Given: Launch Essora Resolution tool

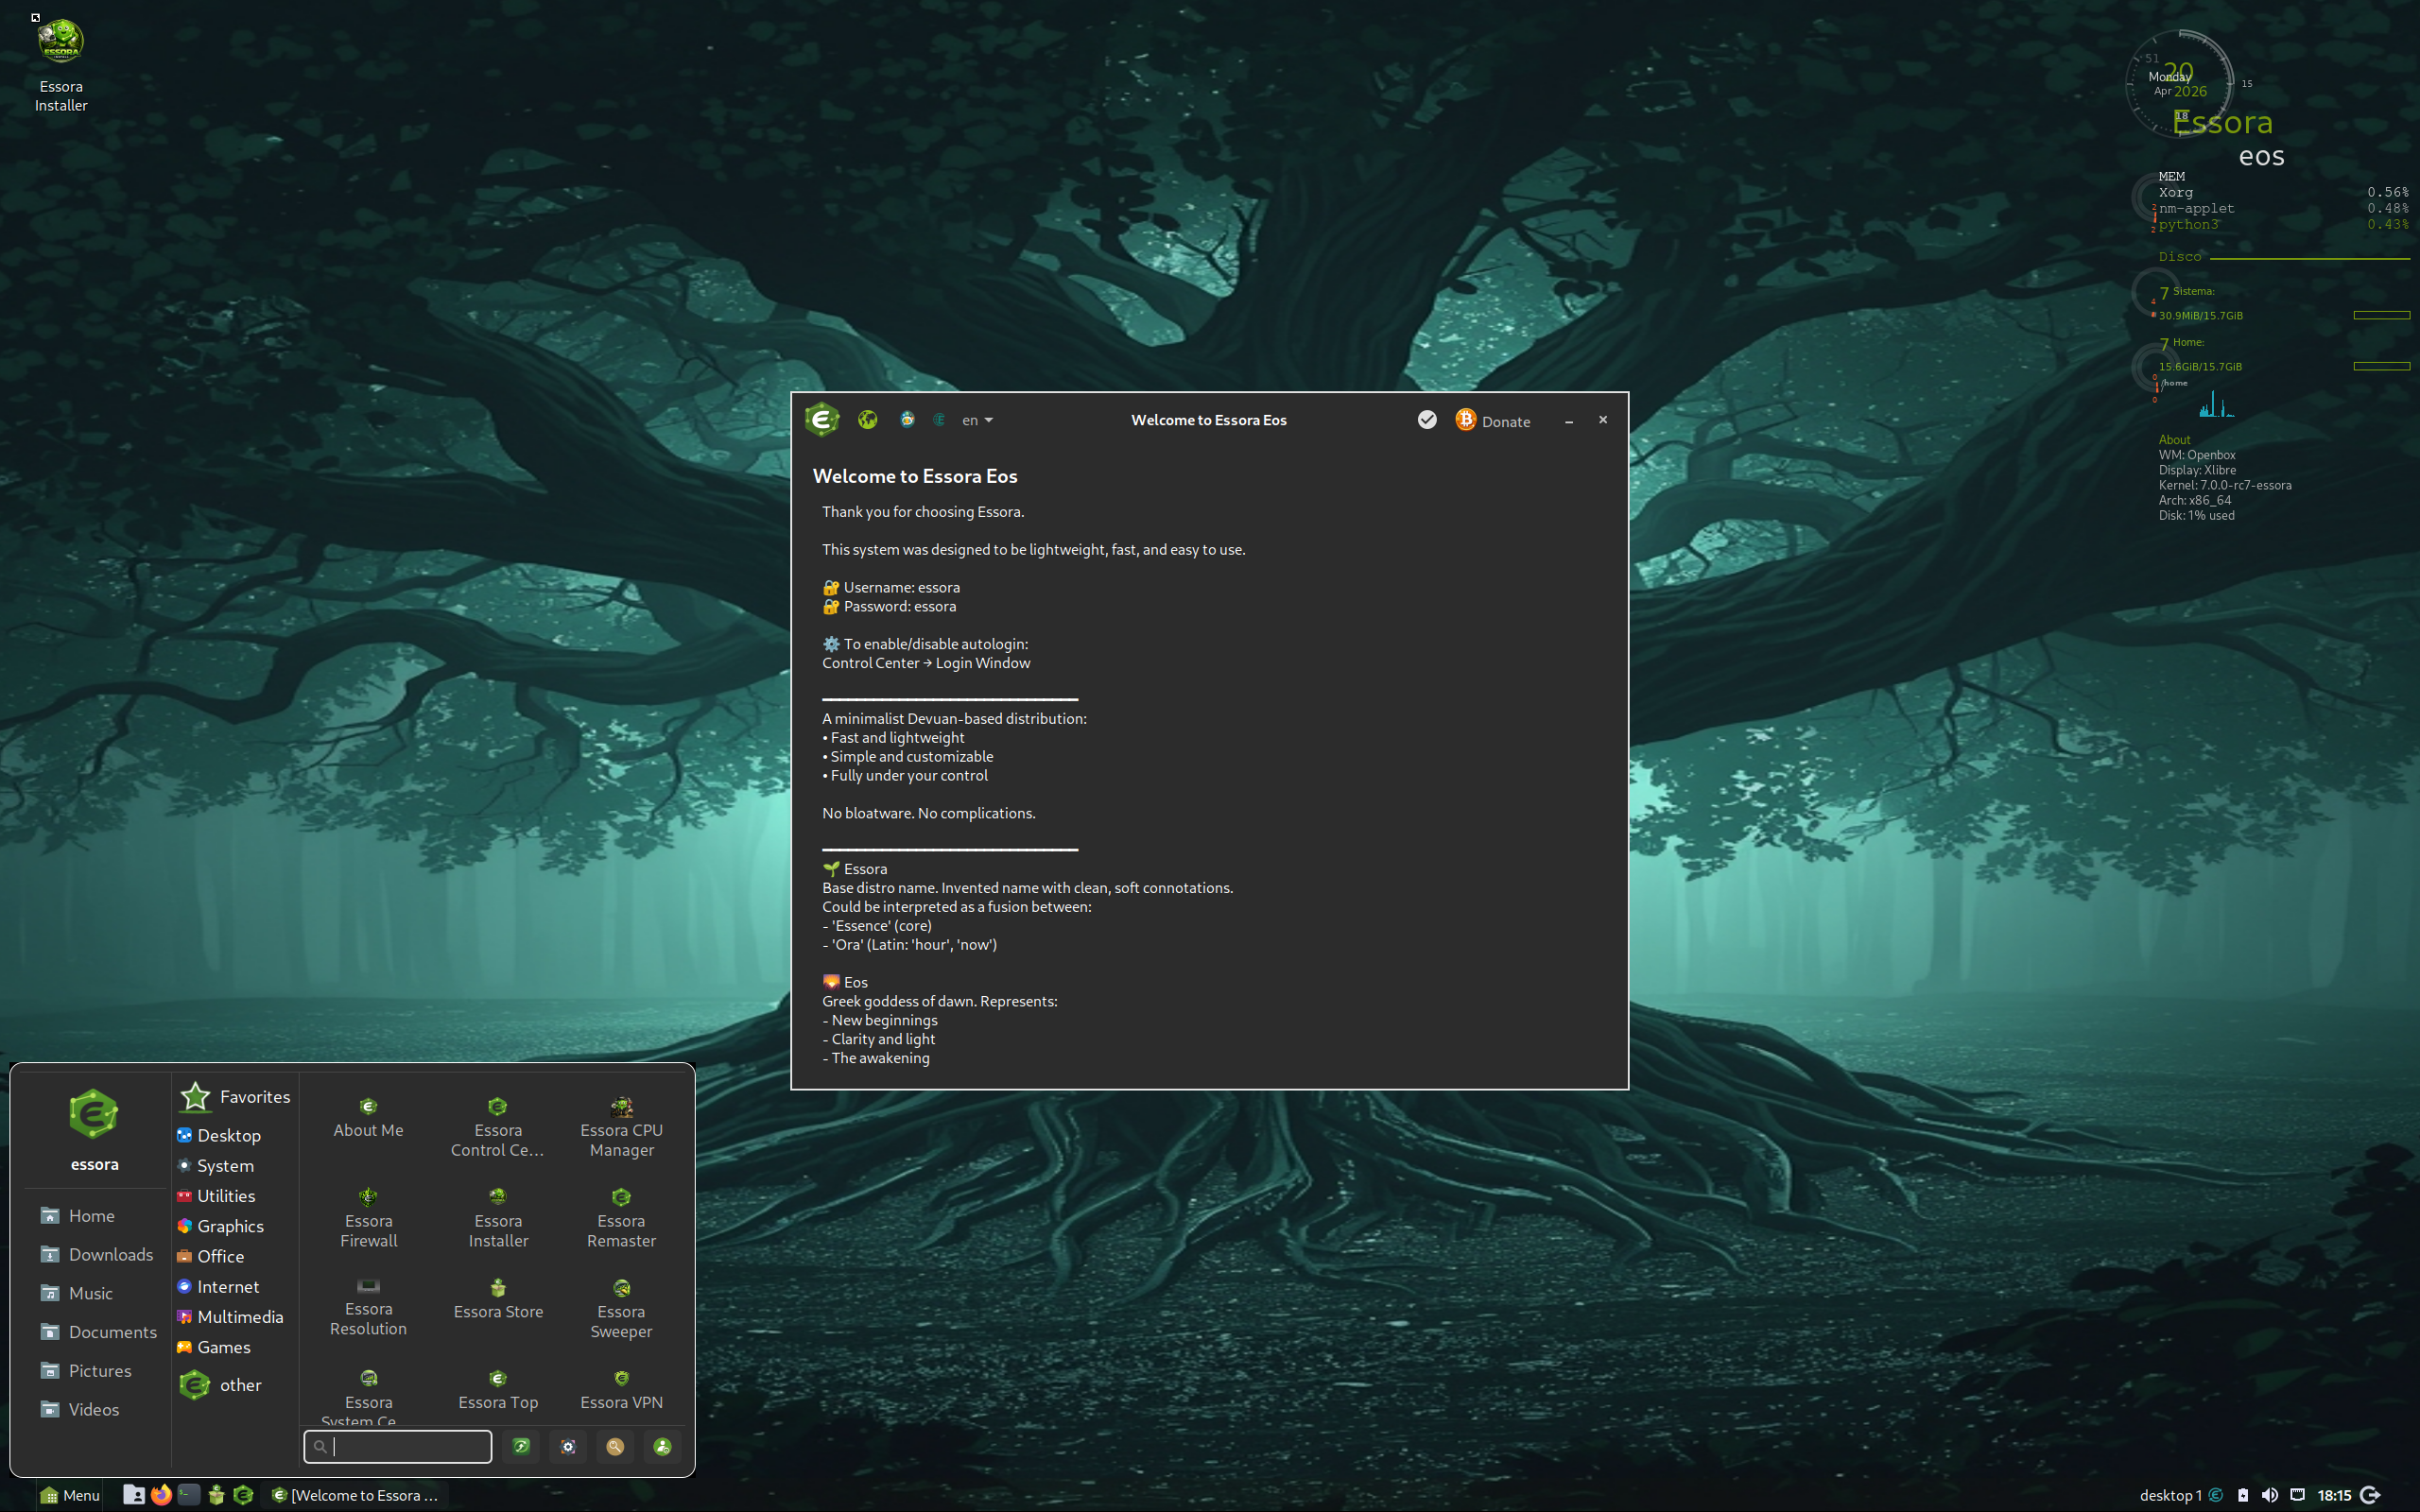Looking at the screenshot, I should (x=368, y=1307).
